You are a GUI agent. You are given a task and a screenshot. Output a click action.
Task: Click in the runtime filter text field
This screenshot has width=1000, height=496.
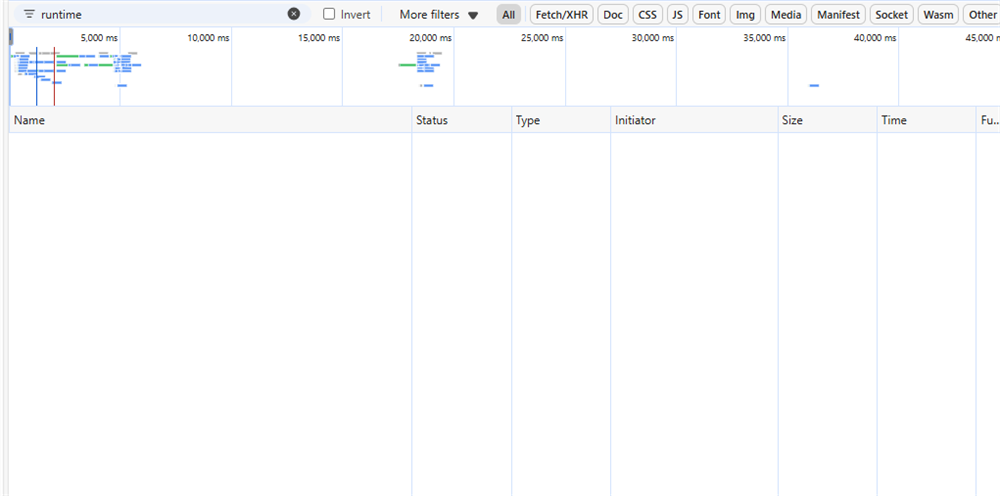click(x=160, y=15)
